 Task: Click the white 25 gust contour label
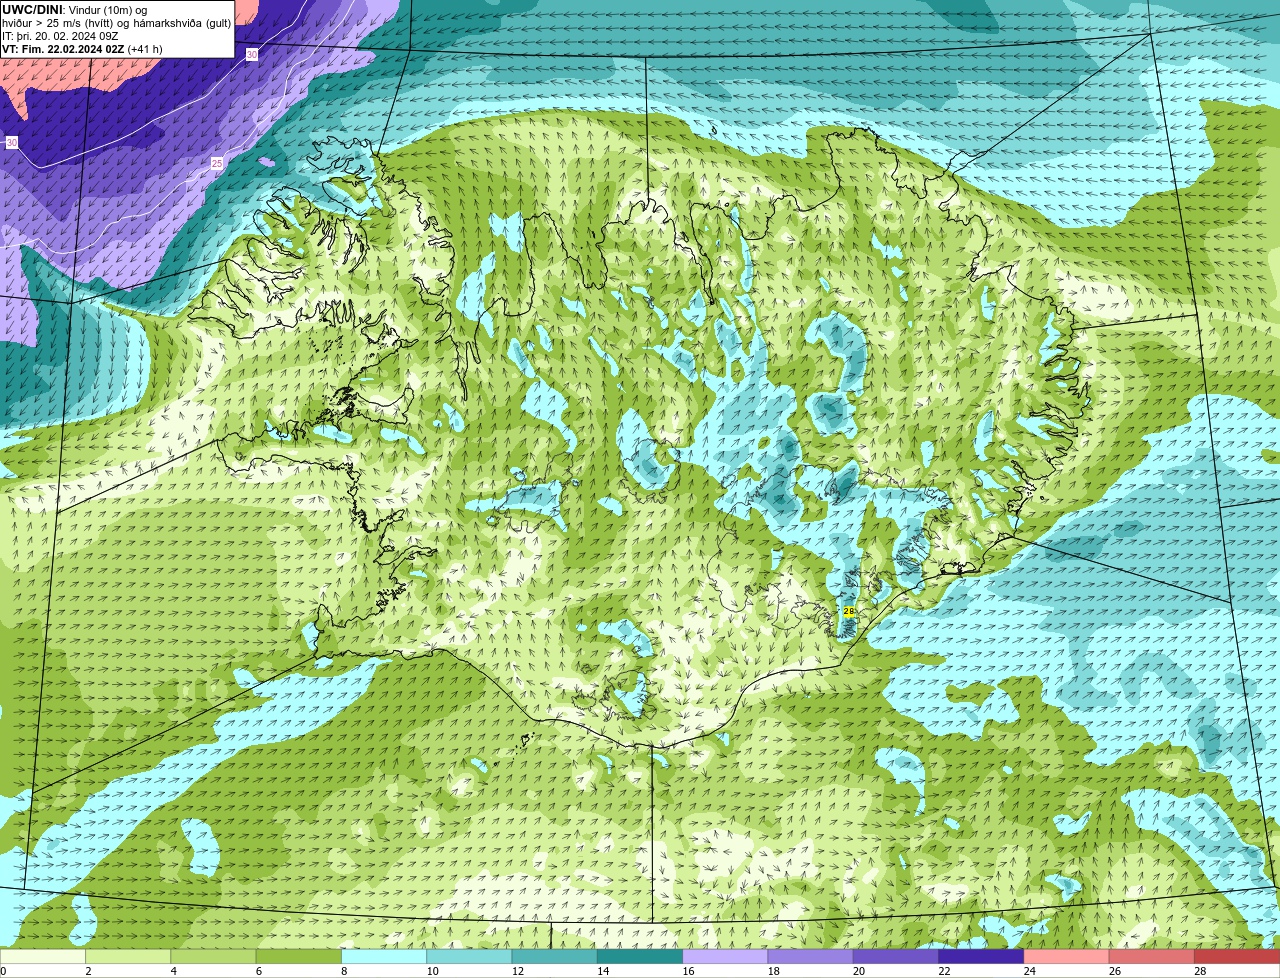click(x=217, y=163)
